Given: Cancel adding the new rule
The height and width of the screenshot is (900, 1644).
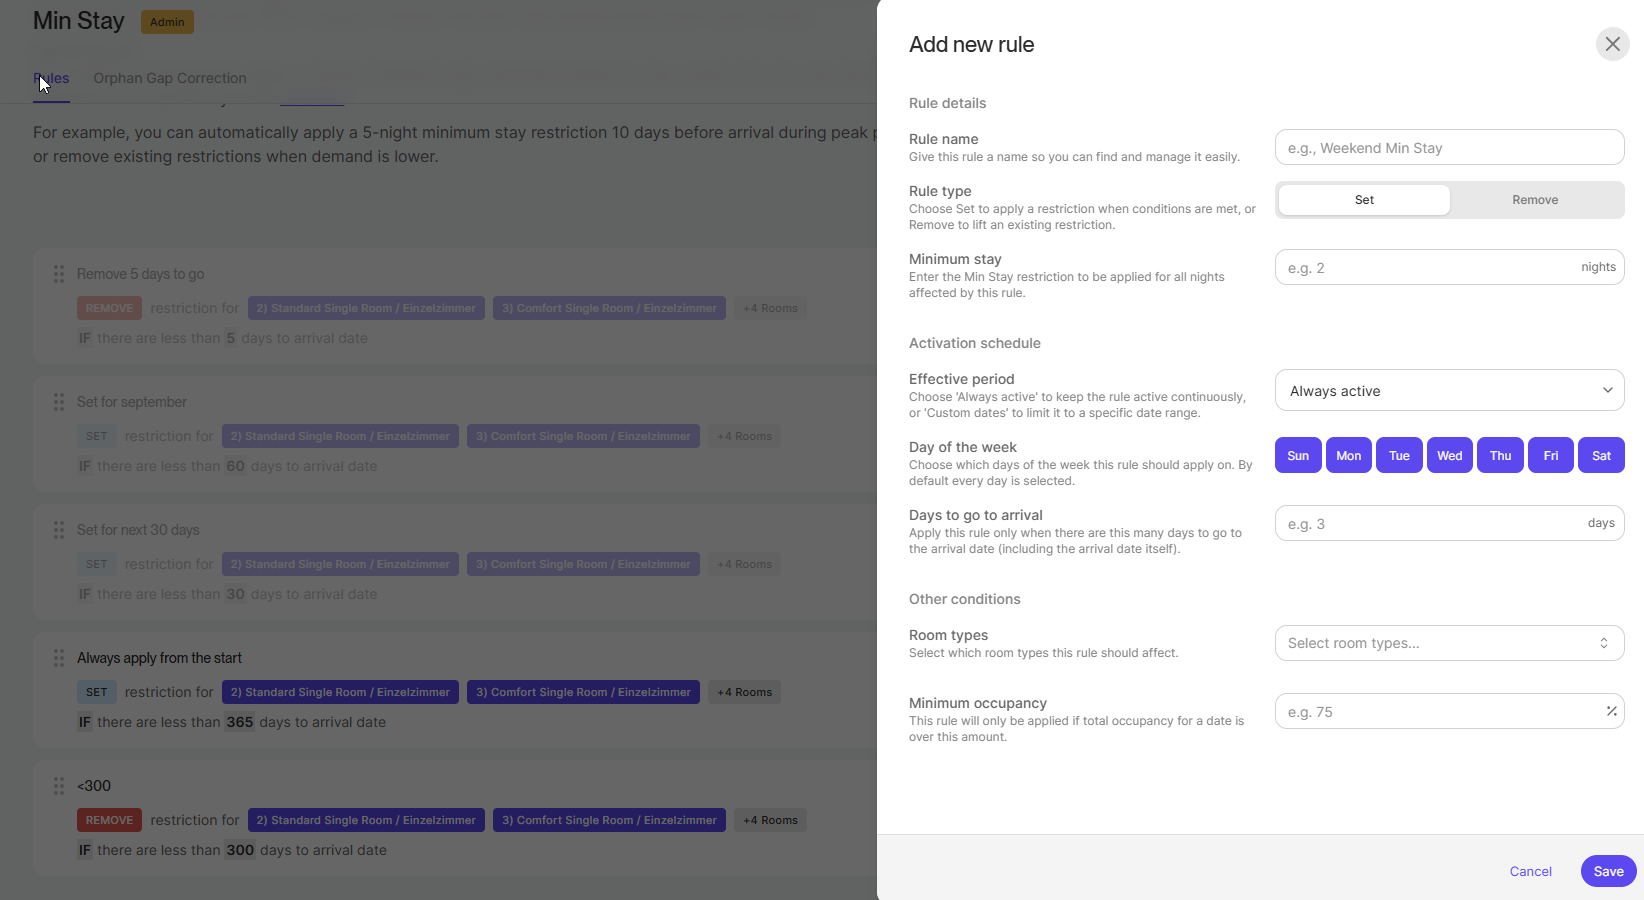Looking at the screenshot, I should (1530, 871).
